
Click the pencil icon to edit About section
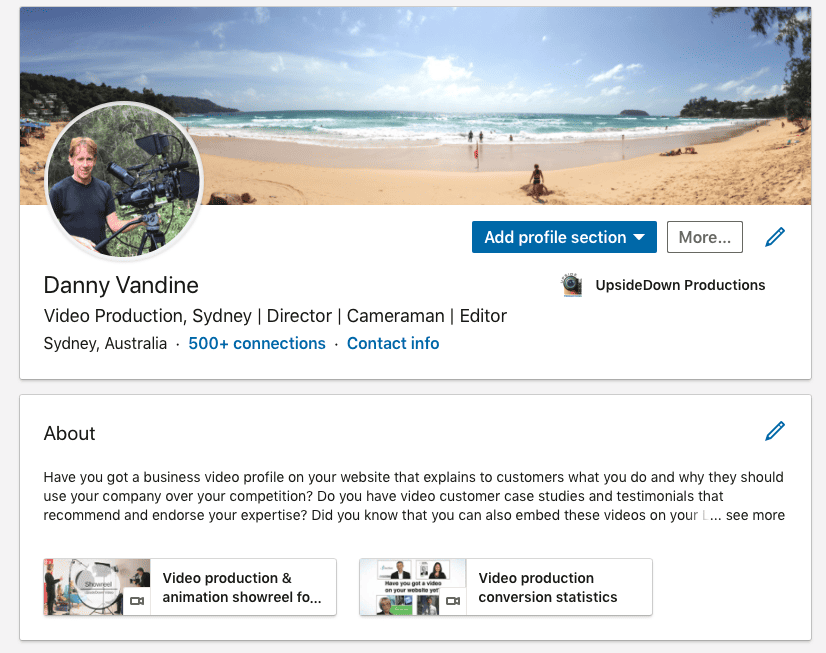(775, 431)
